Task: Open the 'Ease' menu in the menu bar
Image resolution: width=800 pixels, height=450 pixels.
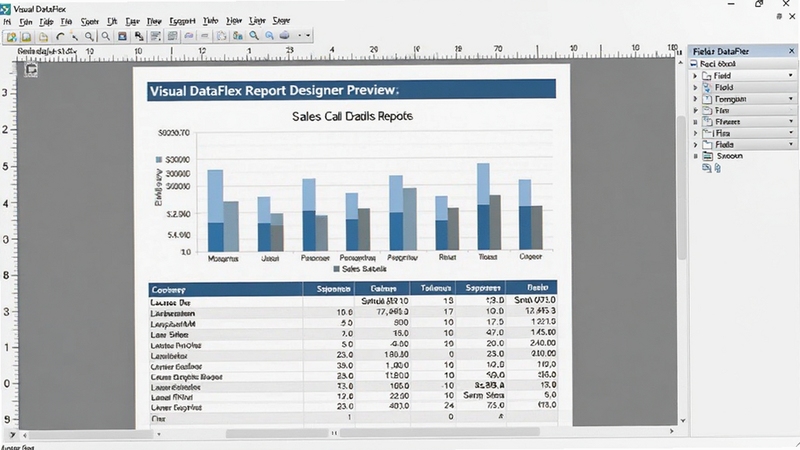Action: [132, 21]
